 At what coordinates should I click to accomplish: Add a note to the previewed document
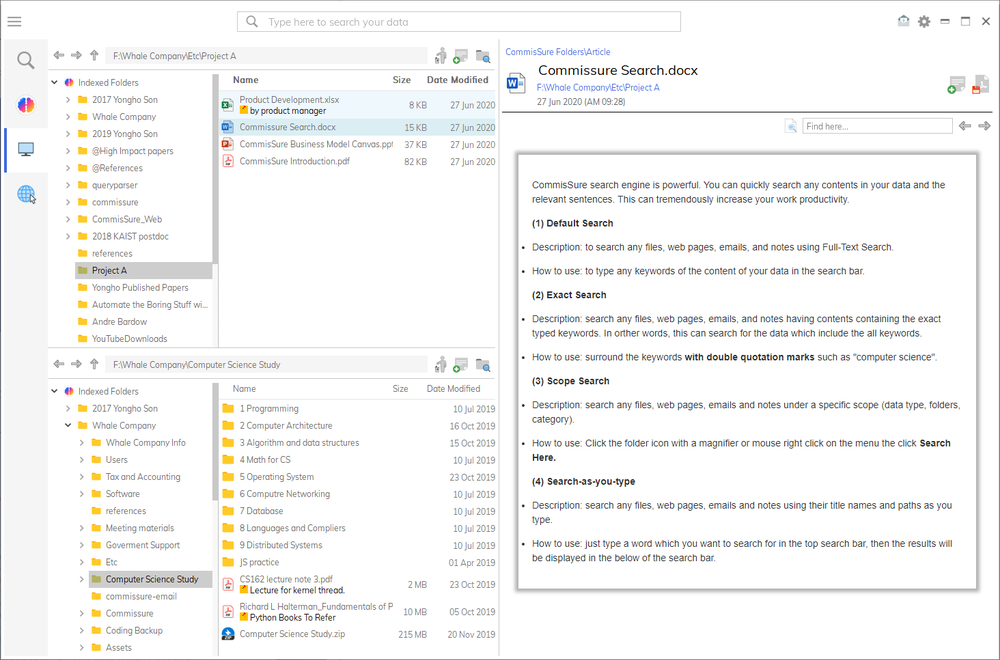(956, 85)
